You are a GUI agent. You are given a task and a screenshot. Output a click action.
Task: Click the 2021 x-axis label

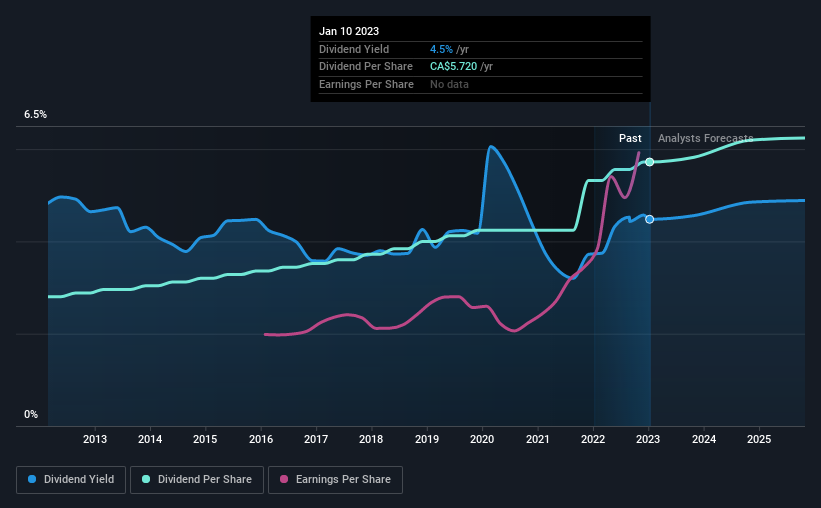(x=537, y=439)
